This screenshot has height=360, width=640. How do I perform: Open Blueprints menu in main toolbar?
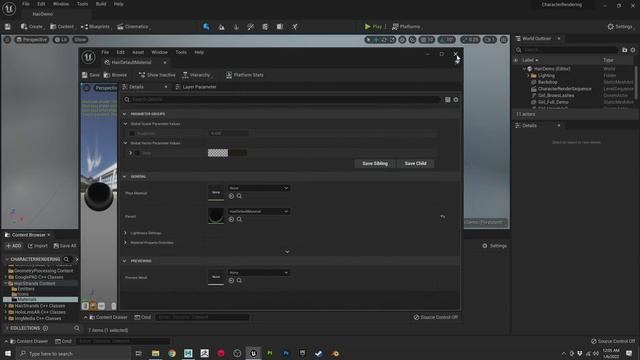click(96, 27)
